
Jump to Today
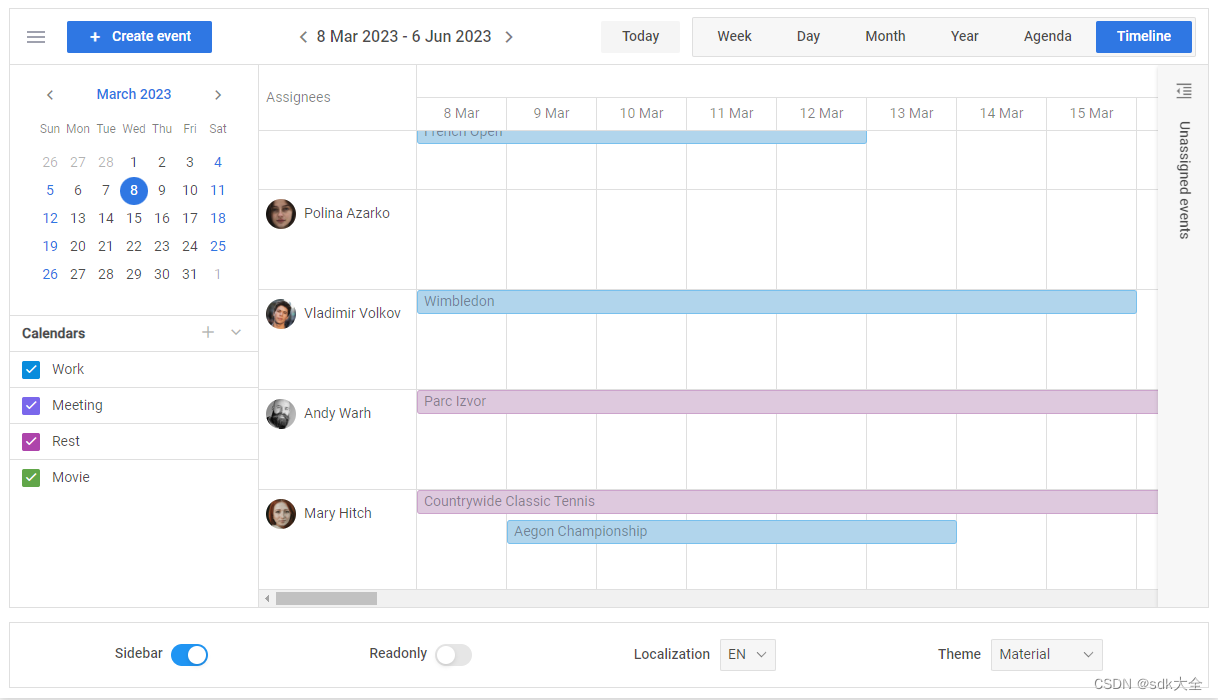point(640,37)
